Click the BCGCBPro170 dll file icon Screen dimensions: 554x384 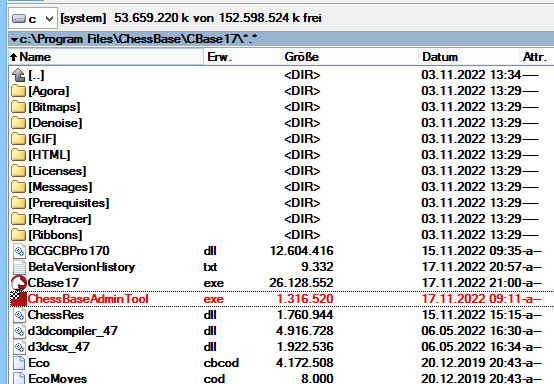pyautogui.click(x=19, y=251)
